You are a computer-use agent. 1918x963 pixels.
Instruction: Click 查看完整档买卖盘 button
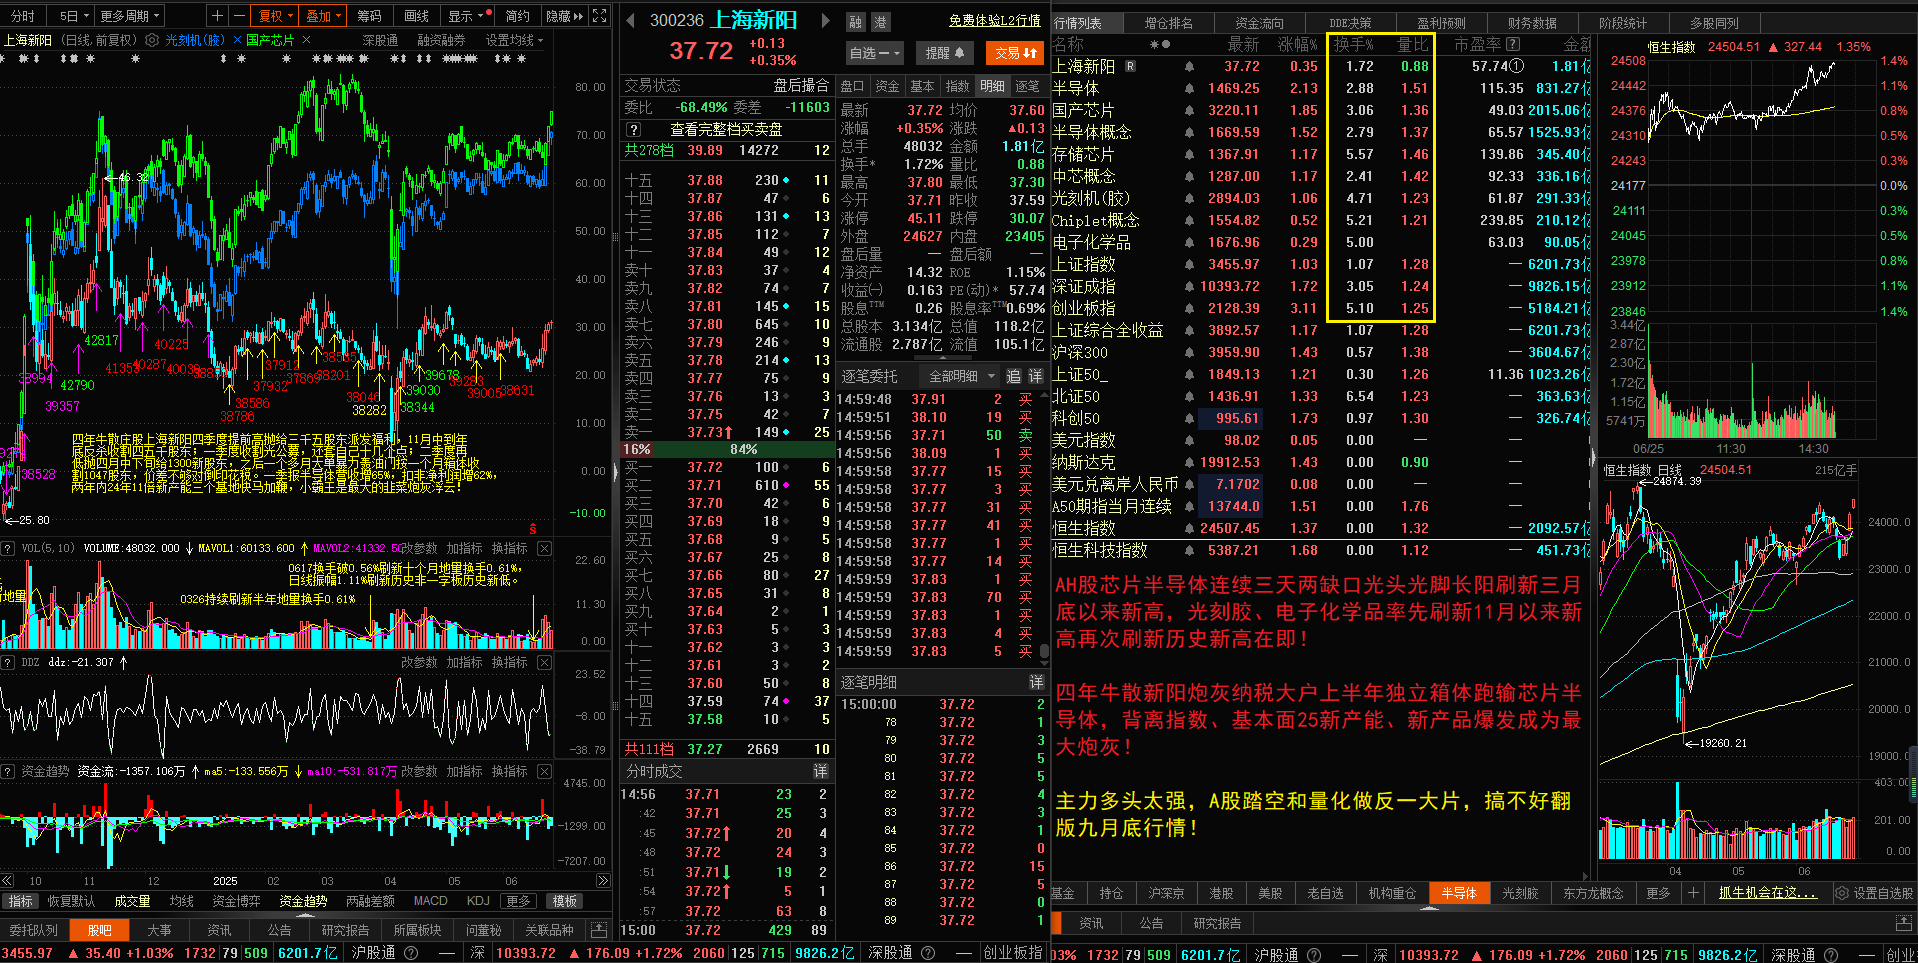pos(726,130)
